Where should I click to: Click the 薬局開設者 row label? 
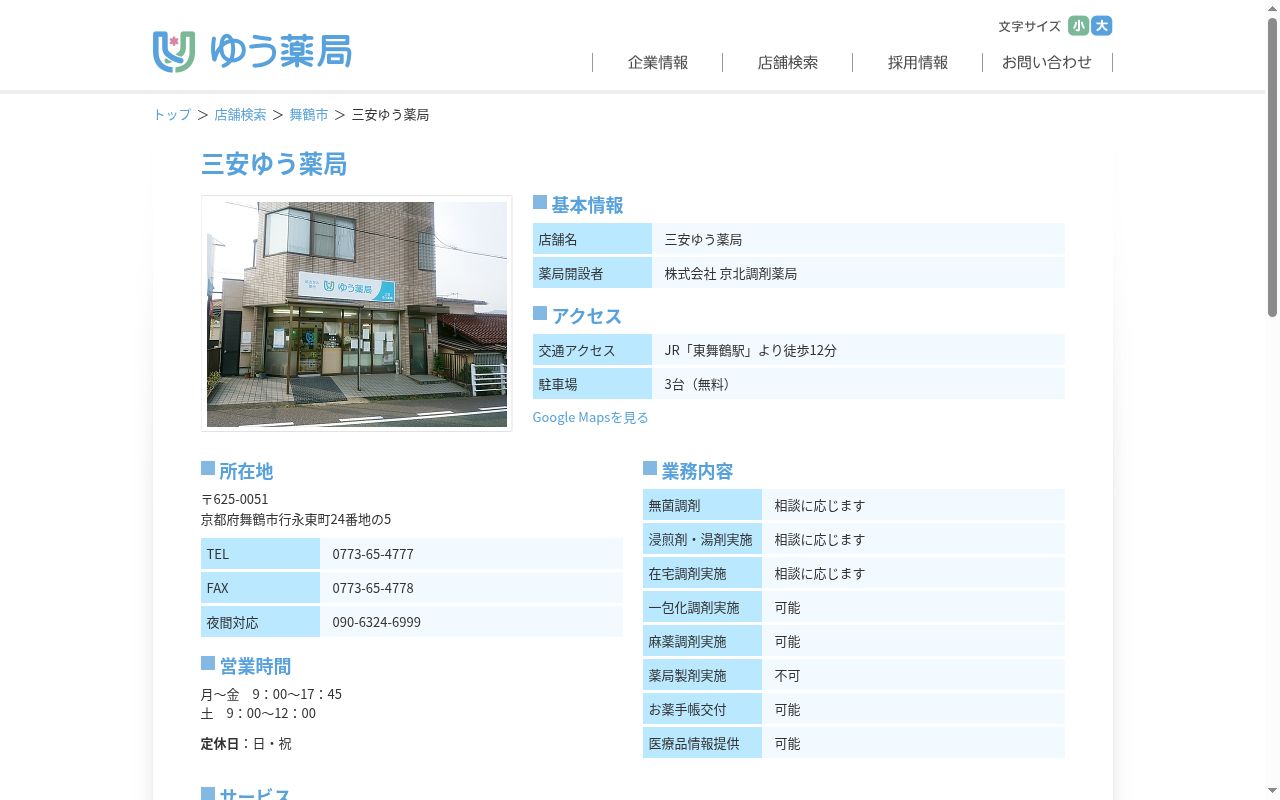coord(592,273)
